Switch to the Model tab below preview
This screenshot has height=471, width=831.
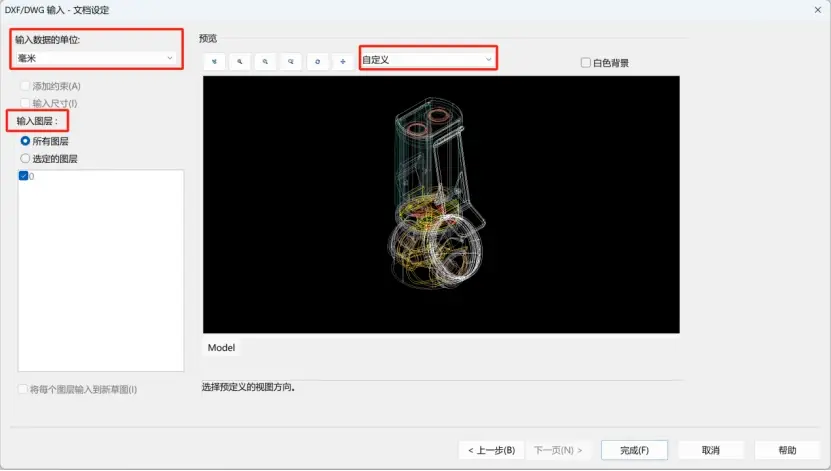pyautogui.click(x=221, y=348)
